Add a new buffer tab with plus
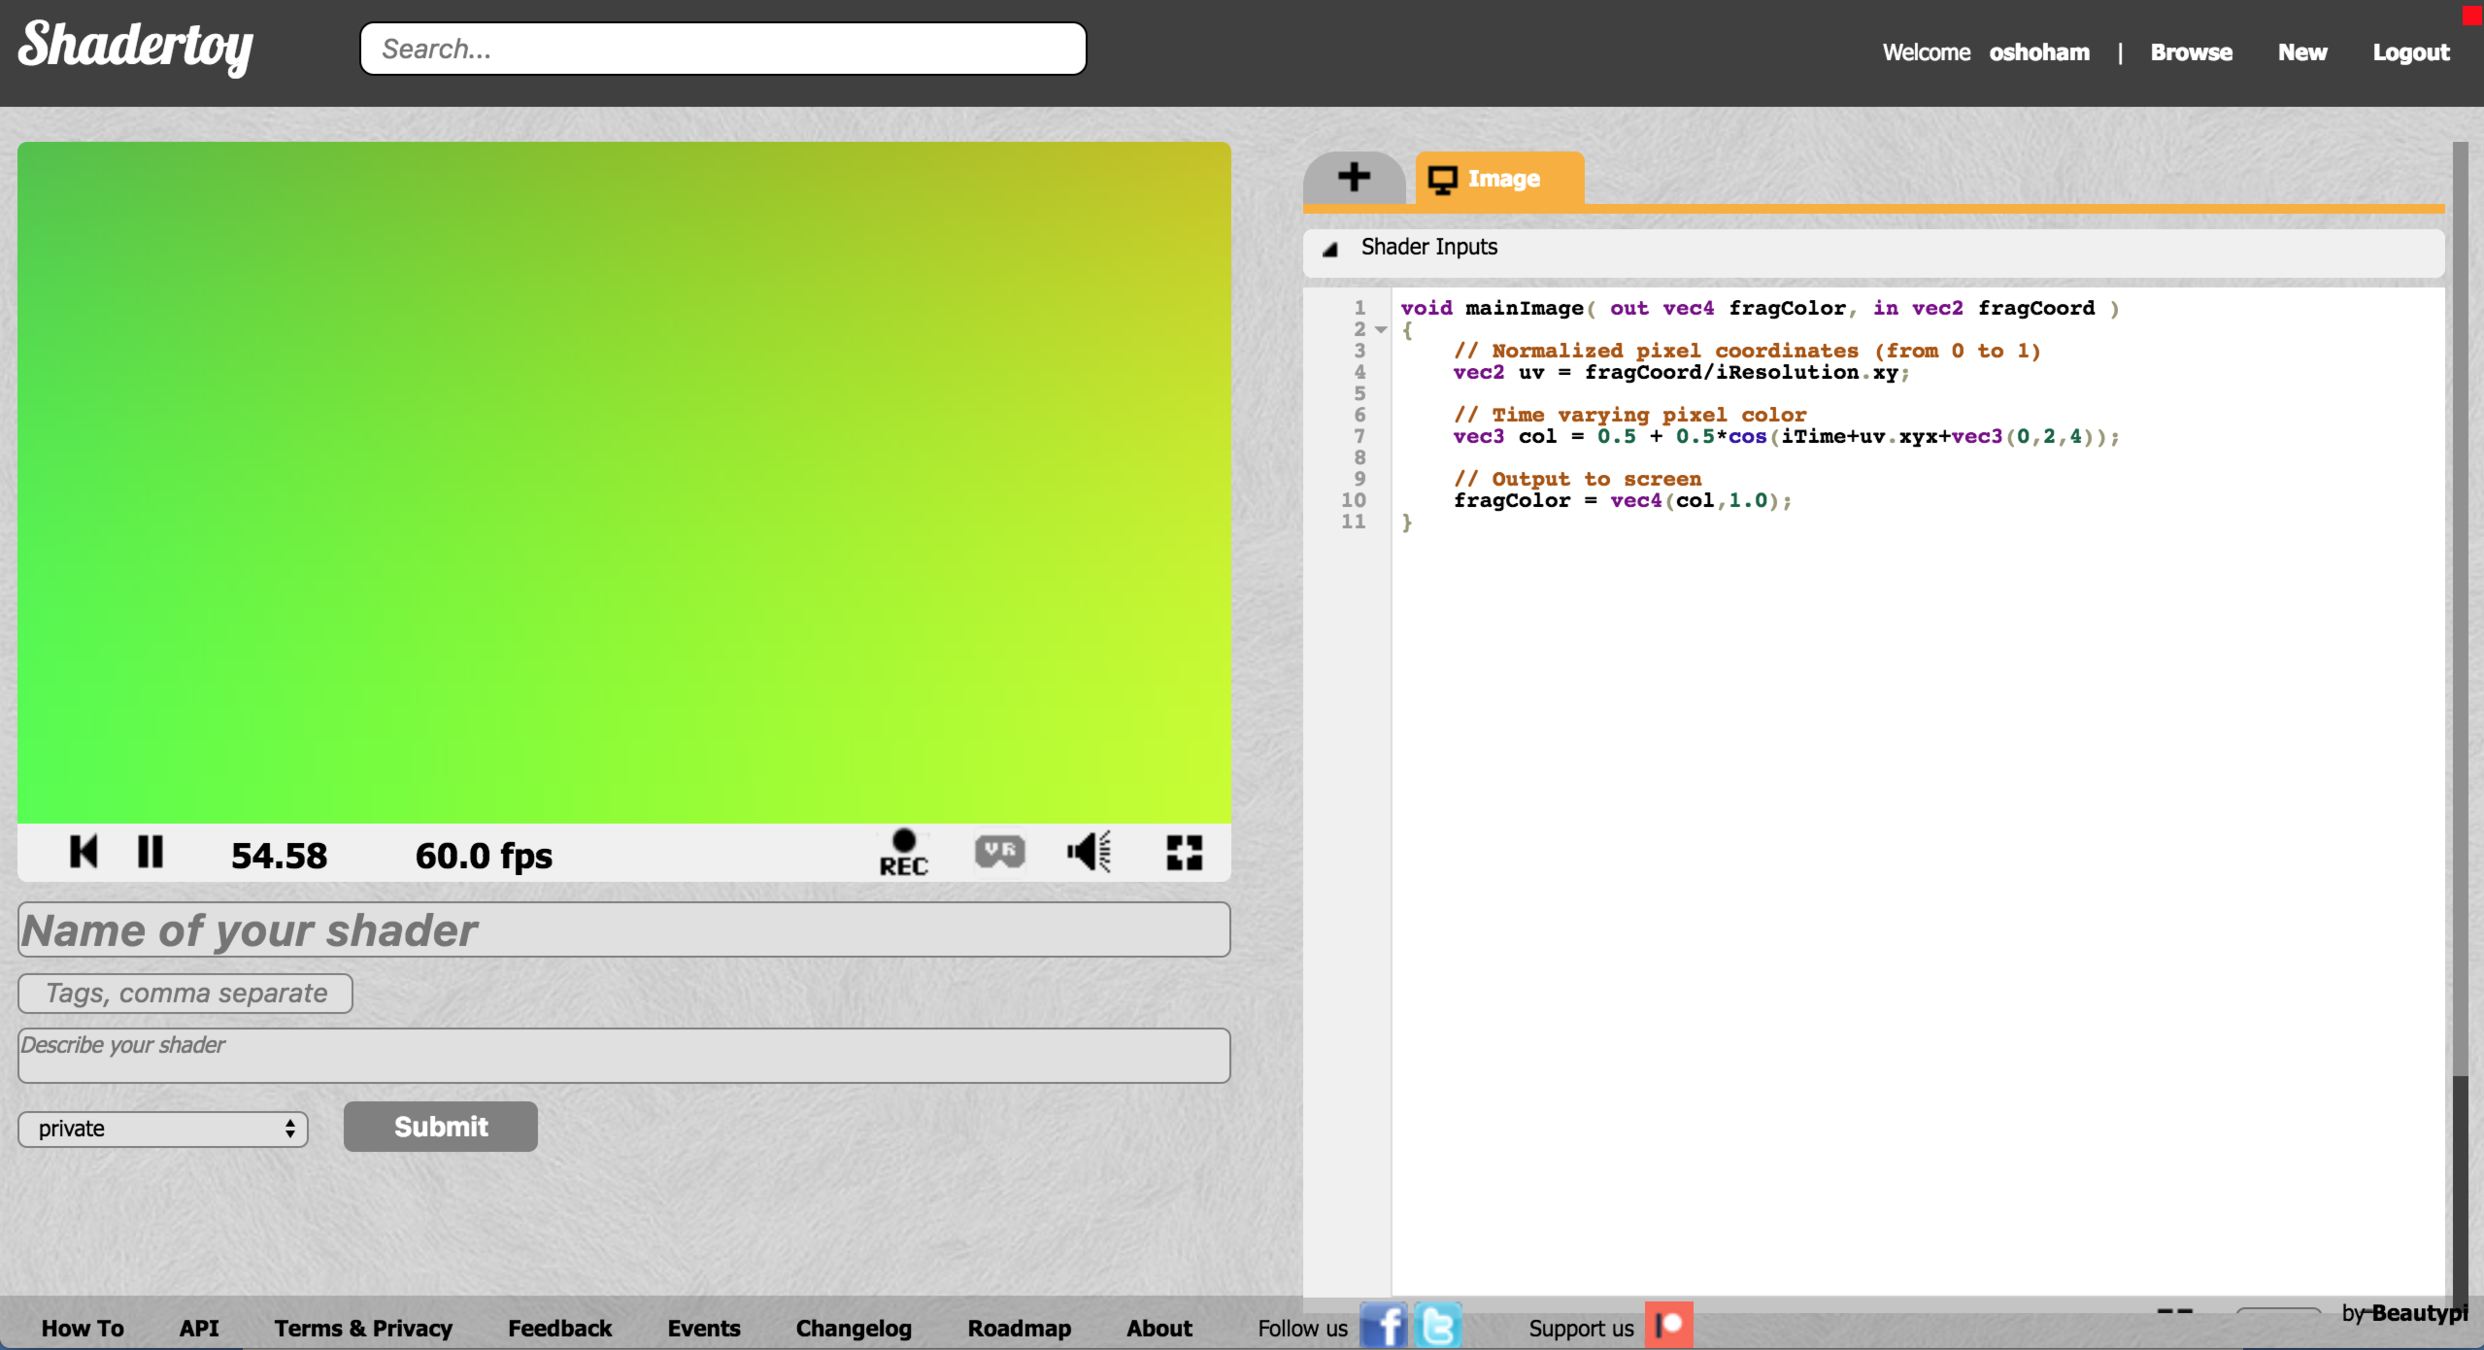 (1354, 178)
